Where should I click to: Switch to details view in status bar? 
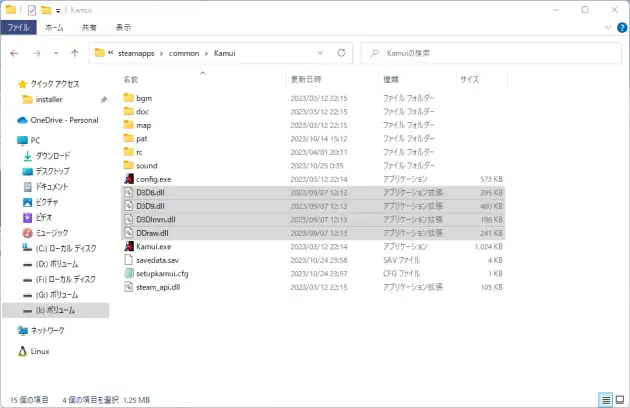coord(606,399)
